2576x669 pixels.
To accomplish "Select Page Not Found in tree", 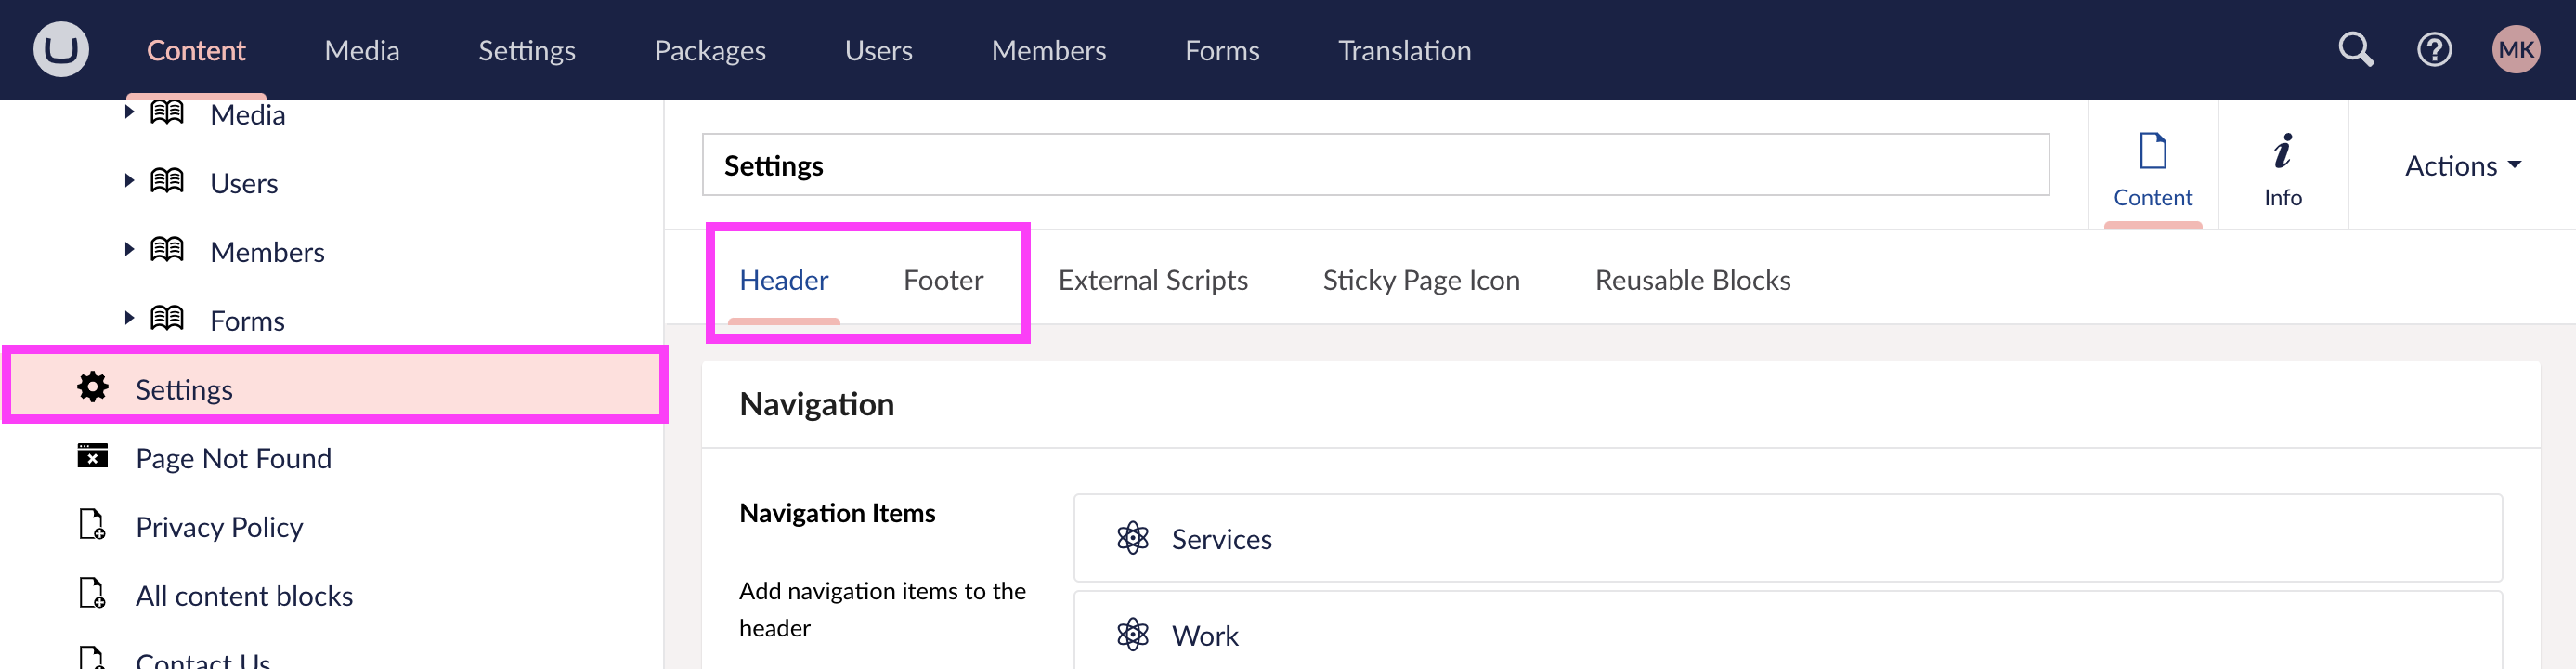I will point(233,458).
